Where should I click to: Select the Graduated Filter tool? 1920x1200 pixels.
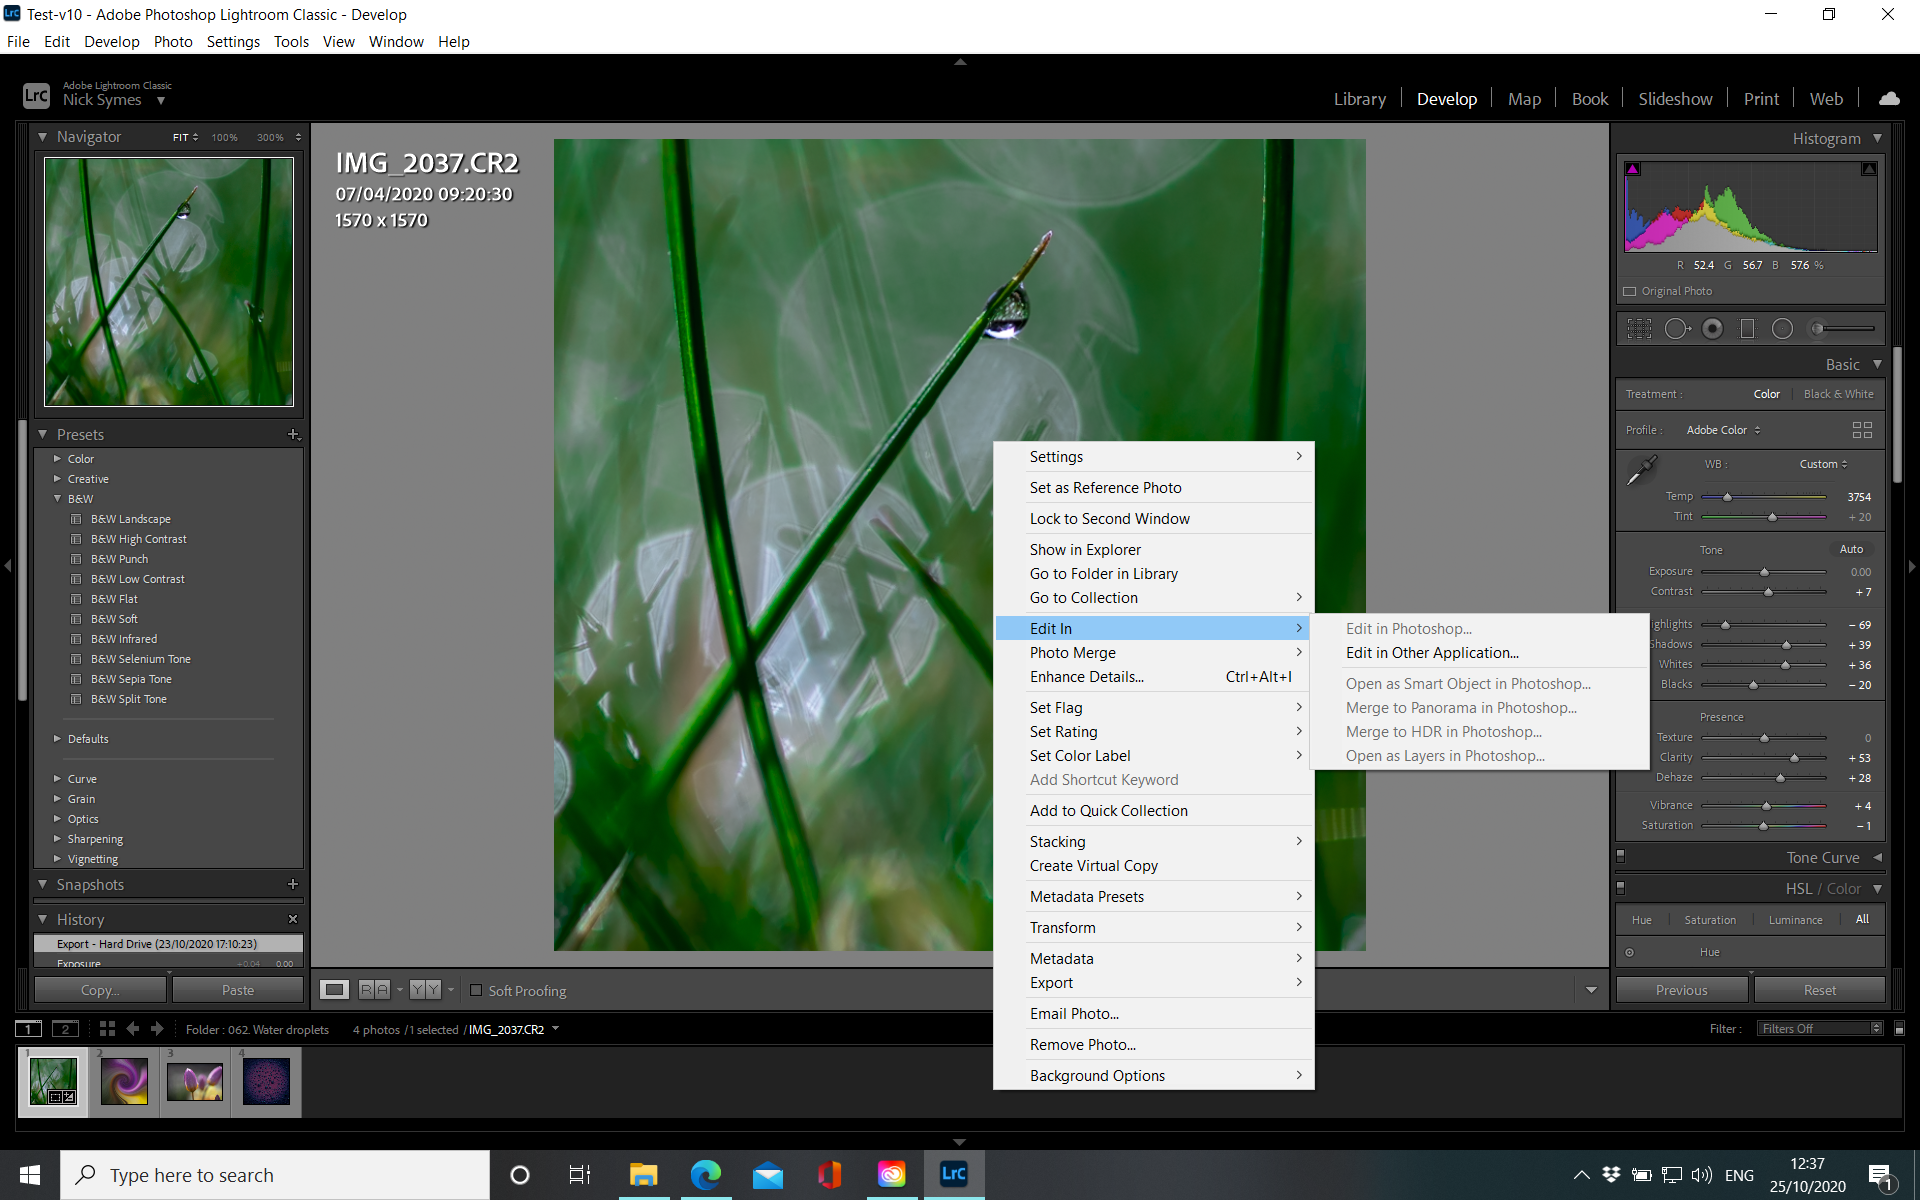pos(1747,328)
